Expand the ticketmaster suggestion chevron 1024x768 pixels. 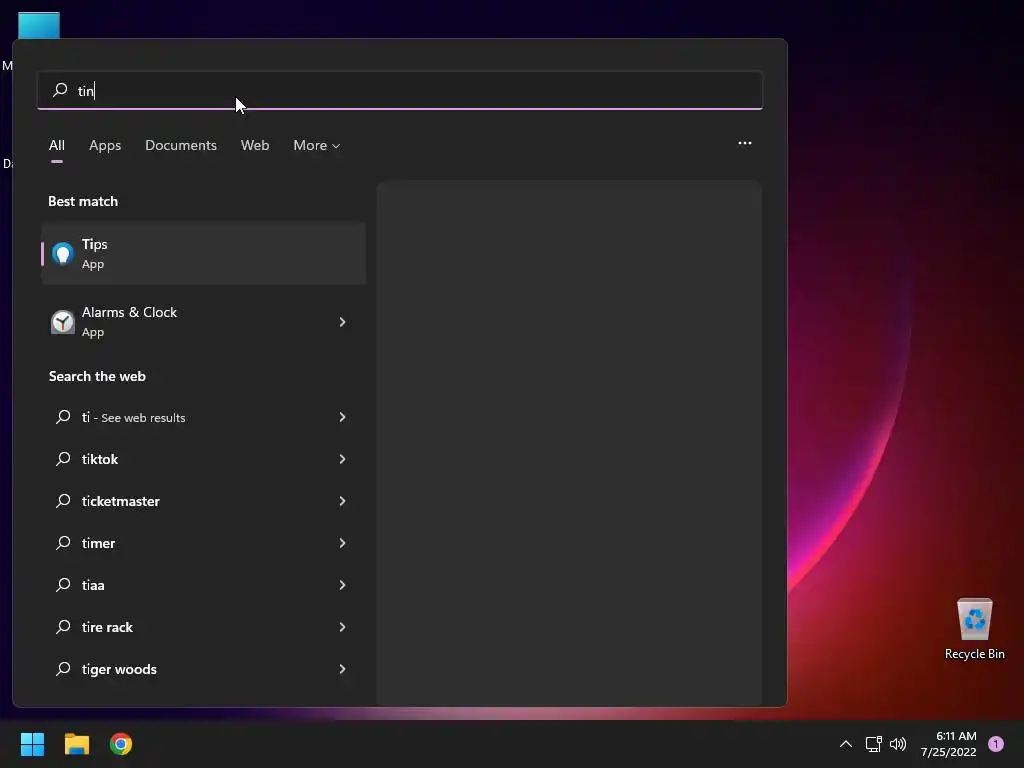pyautogui.click(x=342, y=501)
